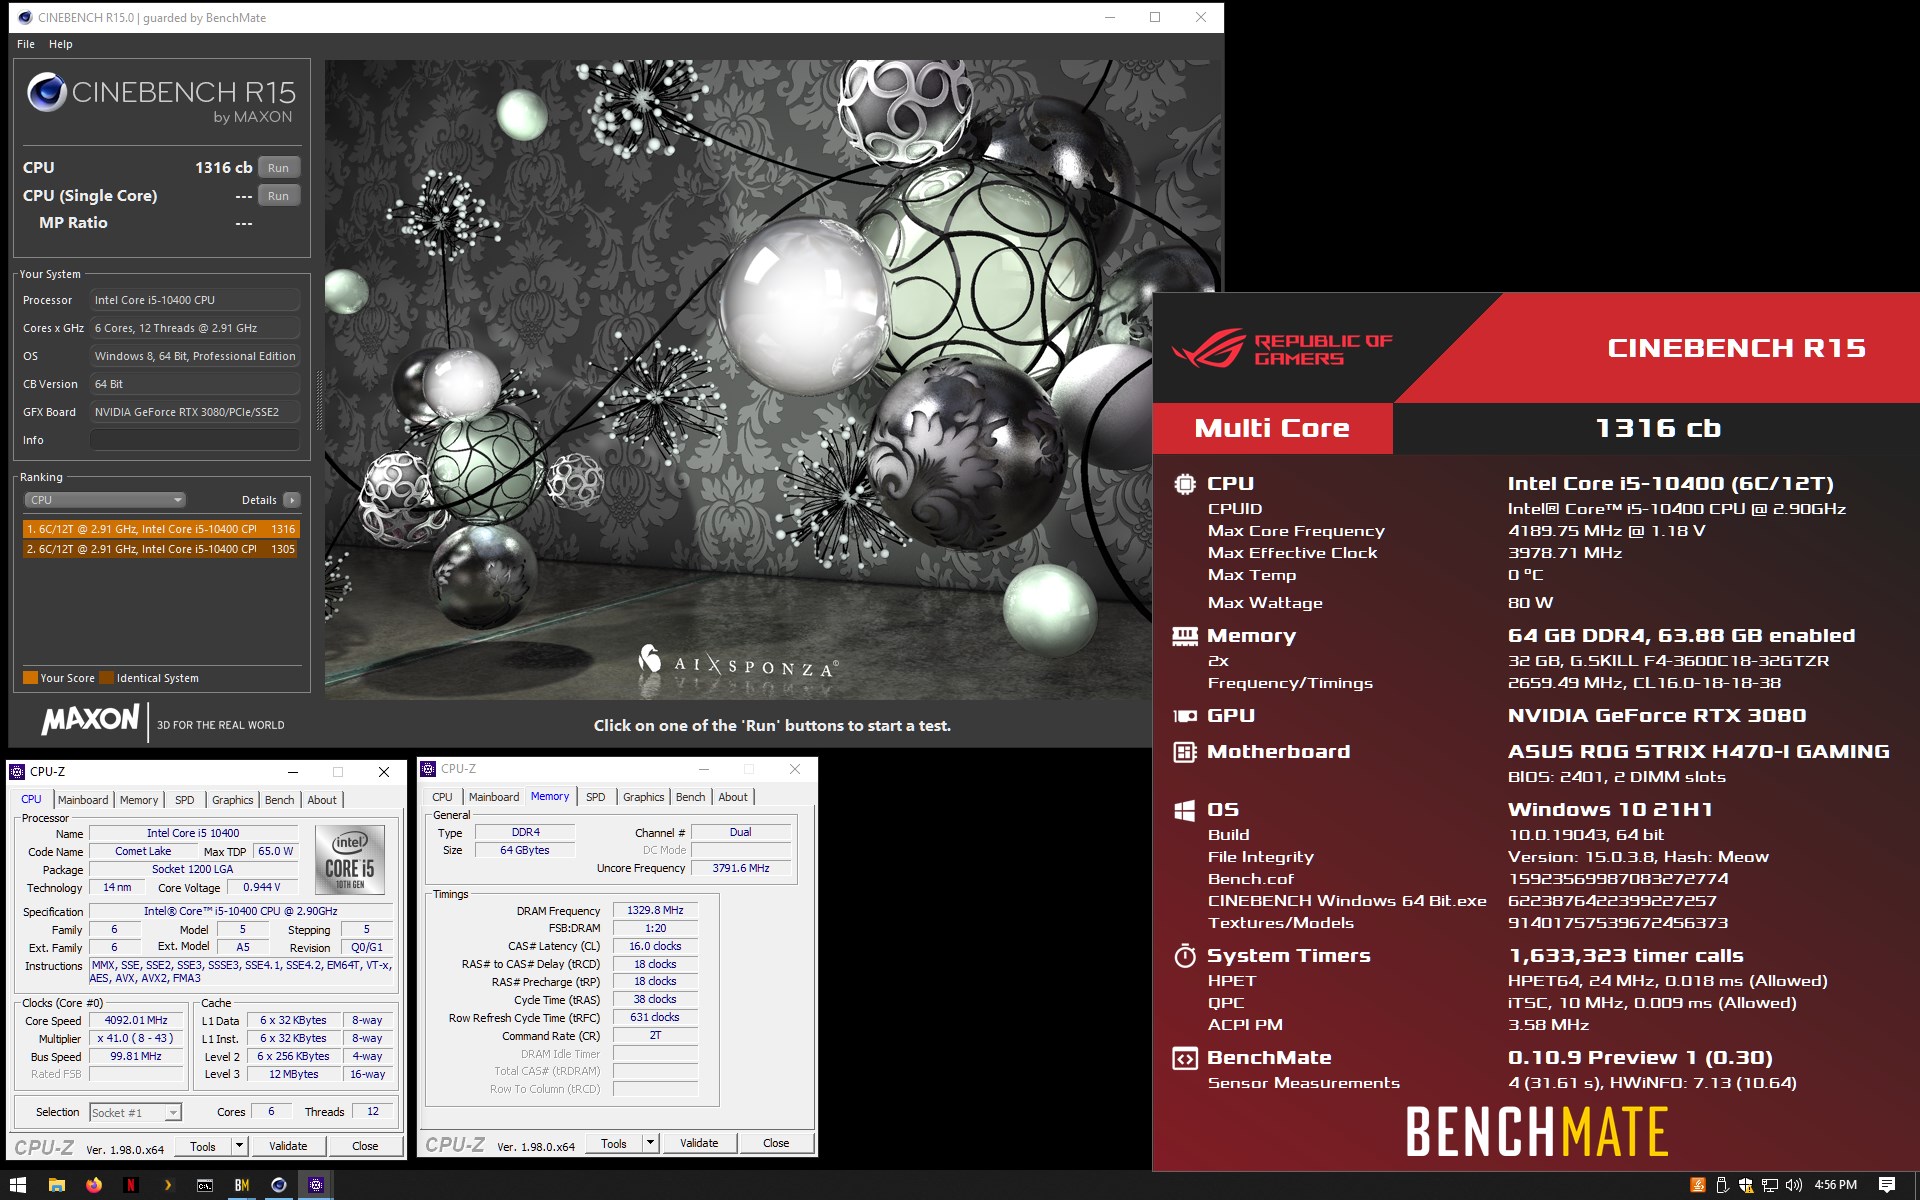Open the Socket #1 selection dropdown
This screenshot has height=1200, width=1920.
[x=135, y=1113]
